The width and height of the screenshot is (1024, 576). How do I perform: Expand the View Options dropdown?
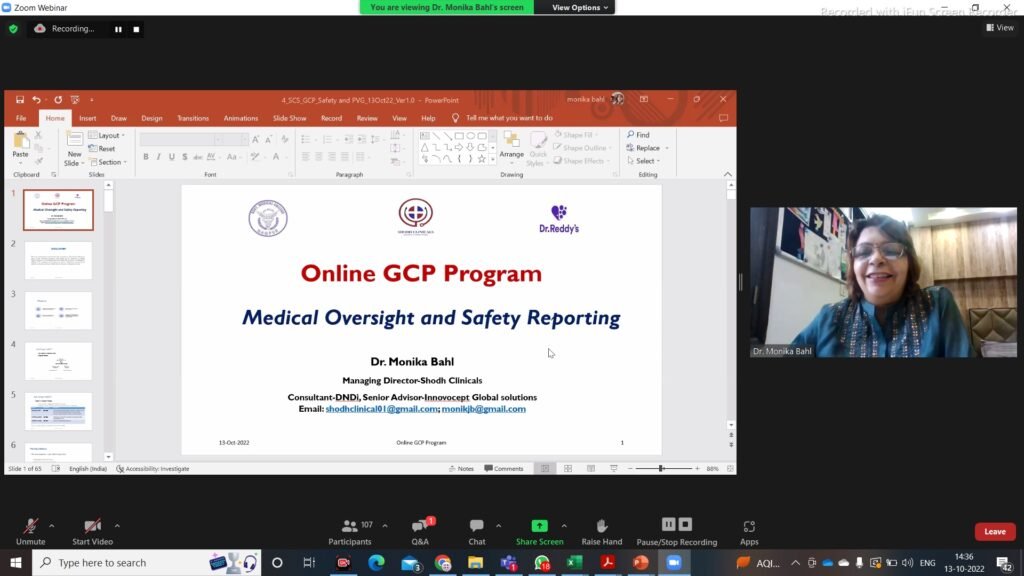click(580, 7)
